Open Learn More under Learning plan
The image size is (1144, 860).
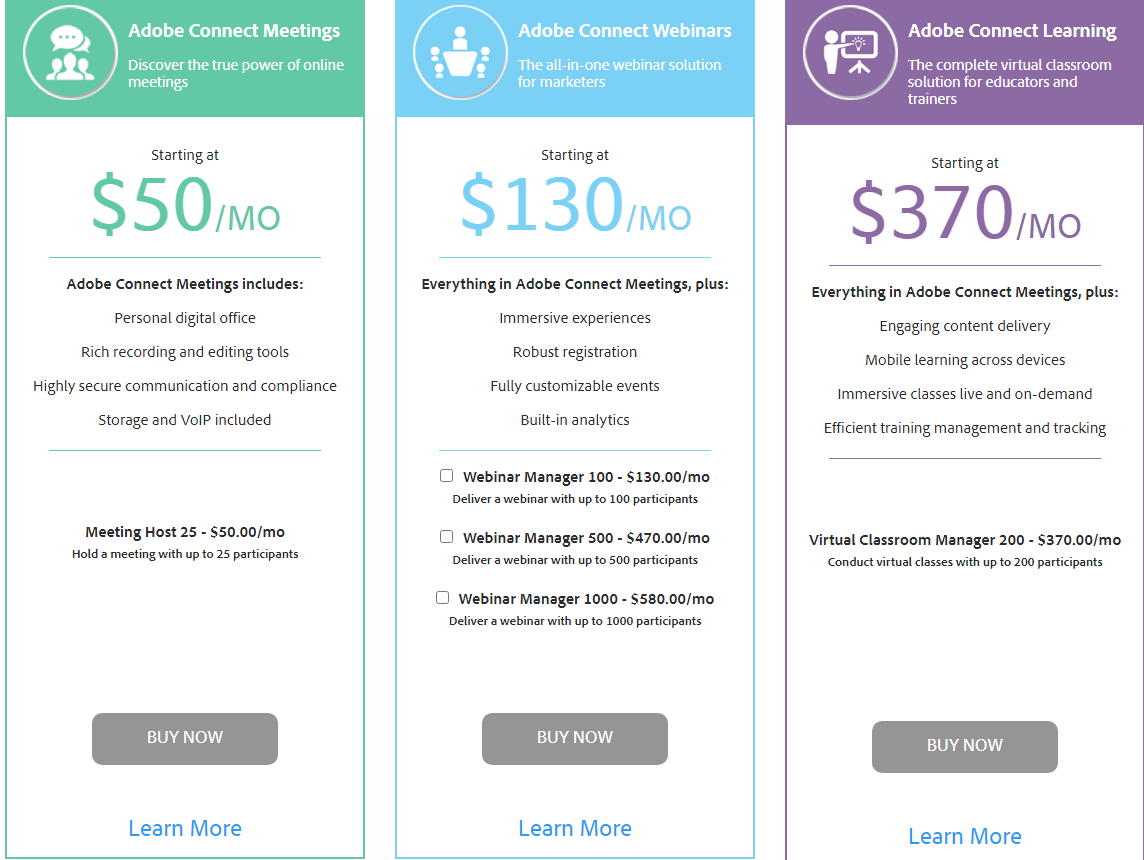click(x=965, y=836)
